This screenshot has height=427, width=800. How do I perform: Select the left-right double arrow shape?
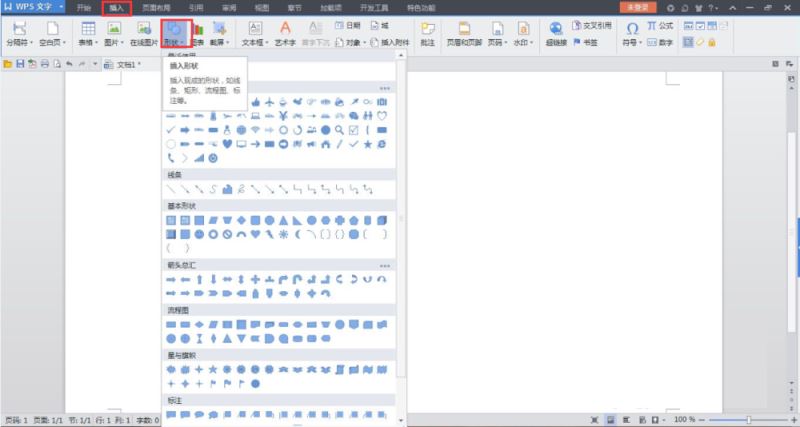pos(228,280)
